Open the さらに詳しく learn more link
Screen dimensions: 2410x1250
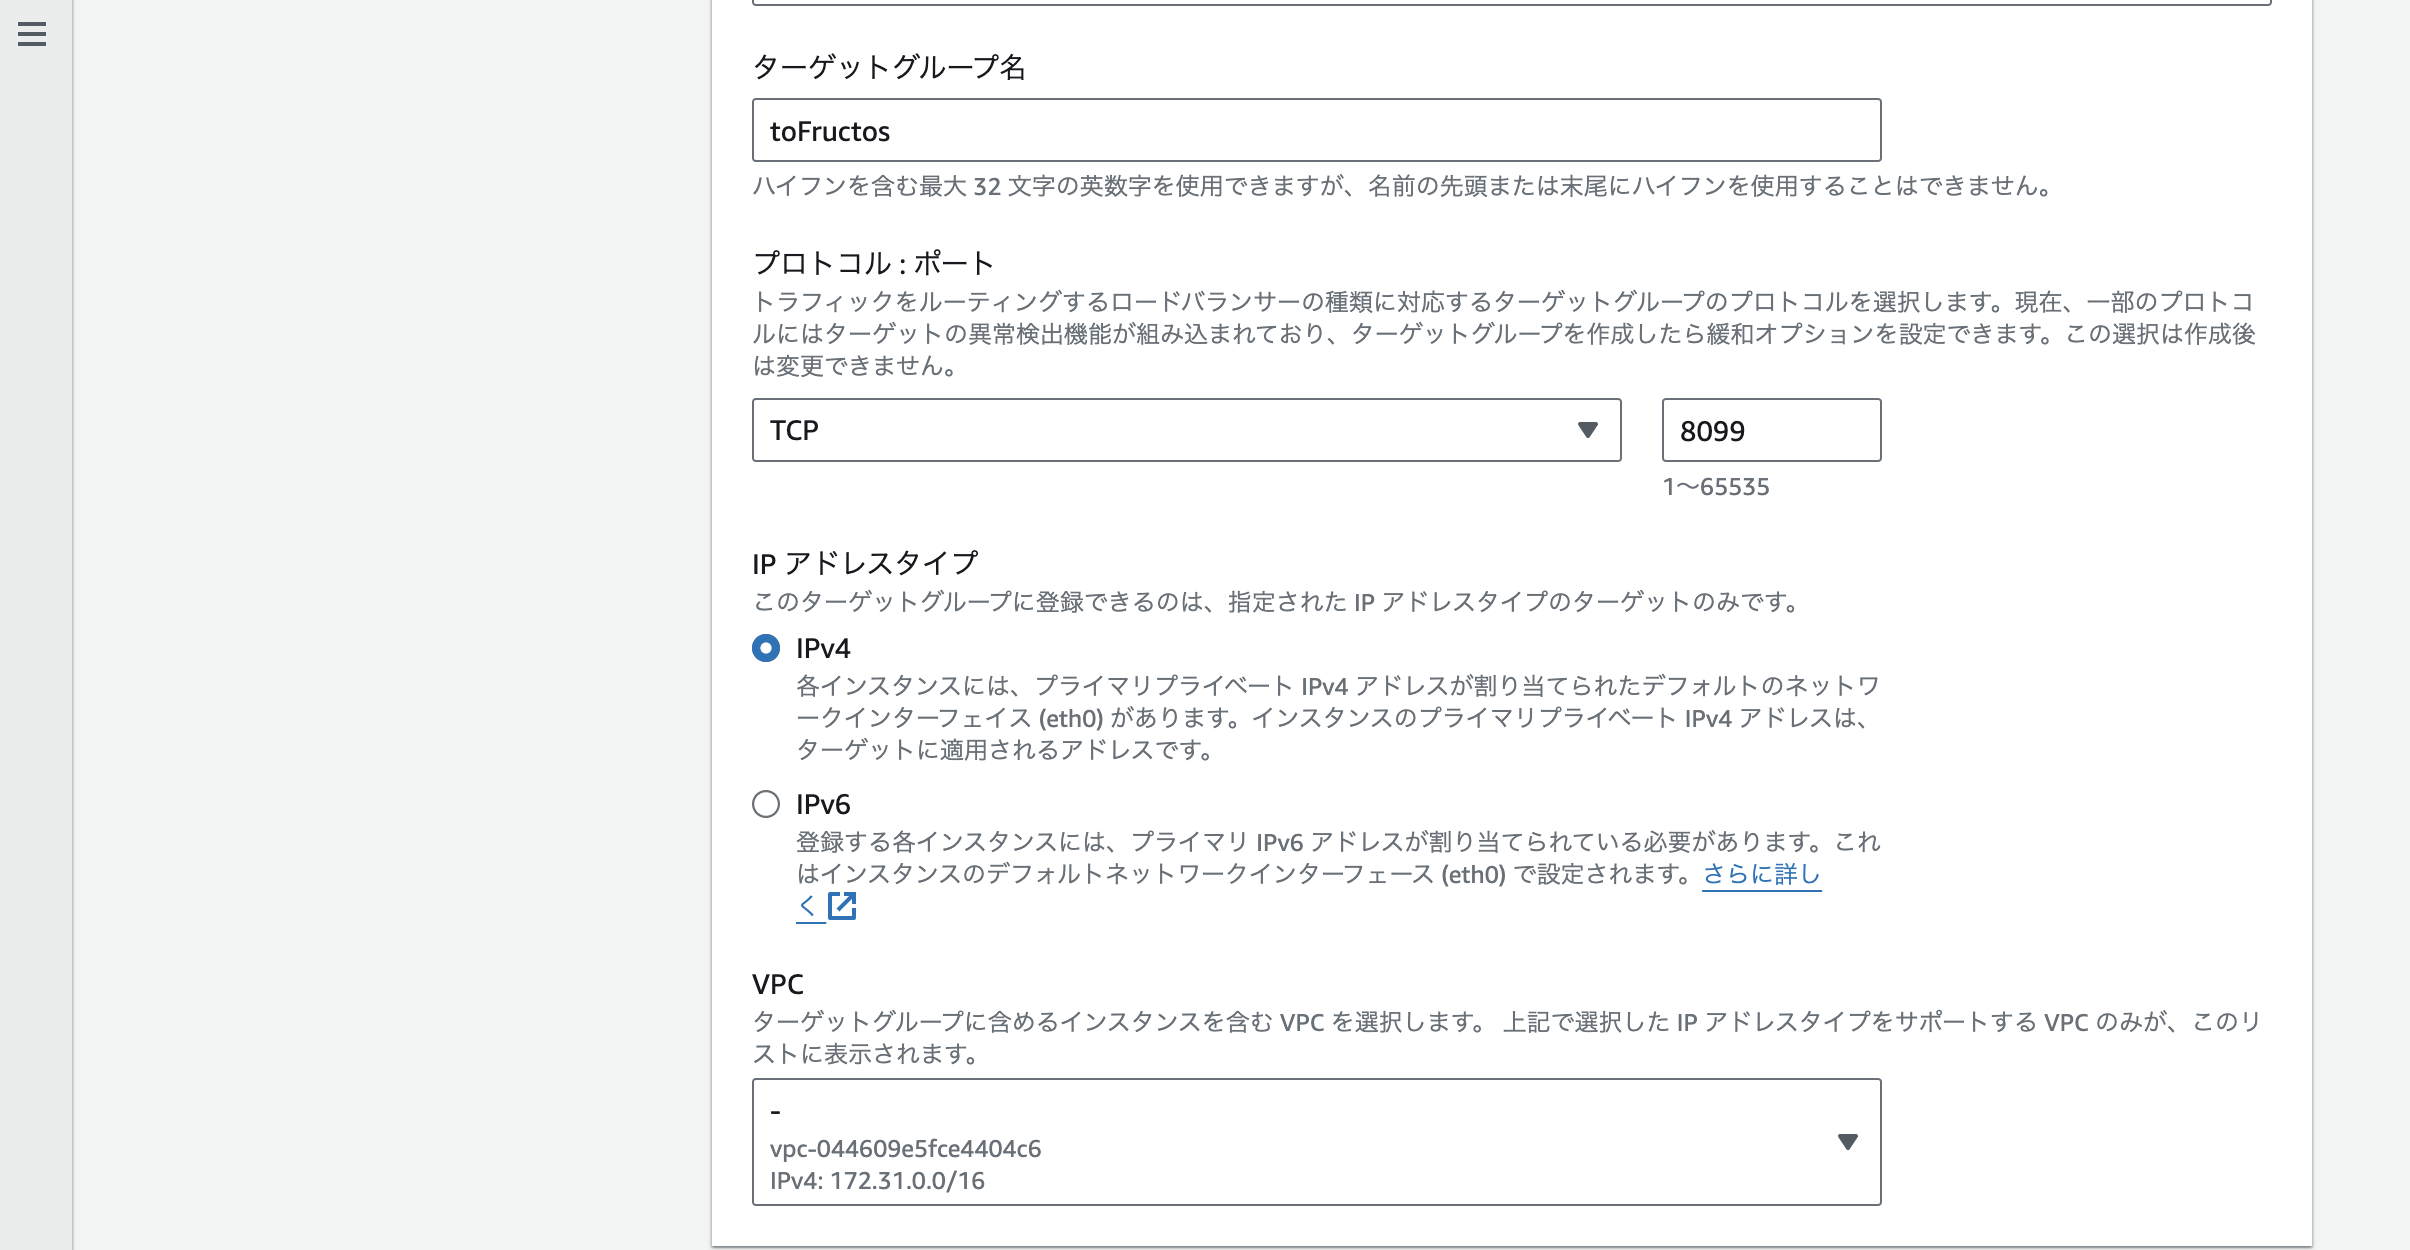coord(1761,874)
